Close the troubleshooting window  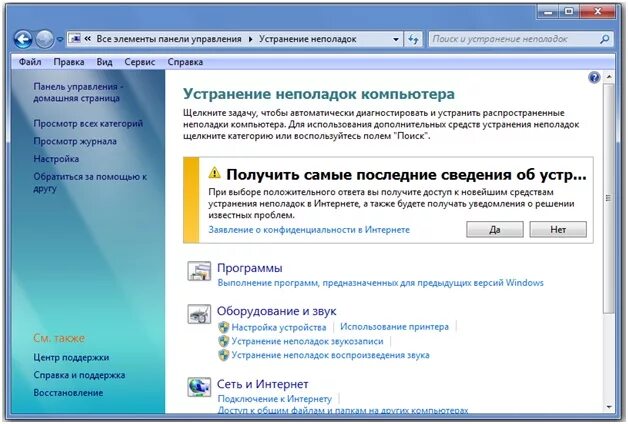pyautogui.click(x=597, y=12)
